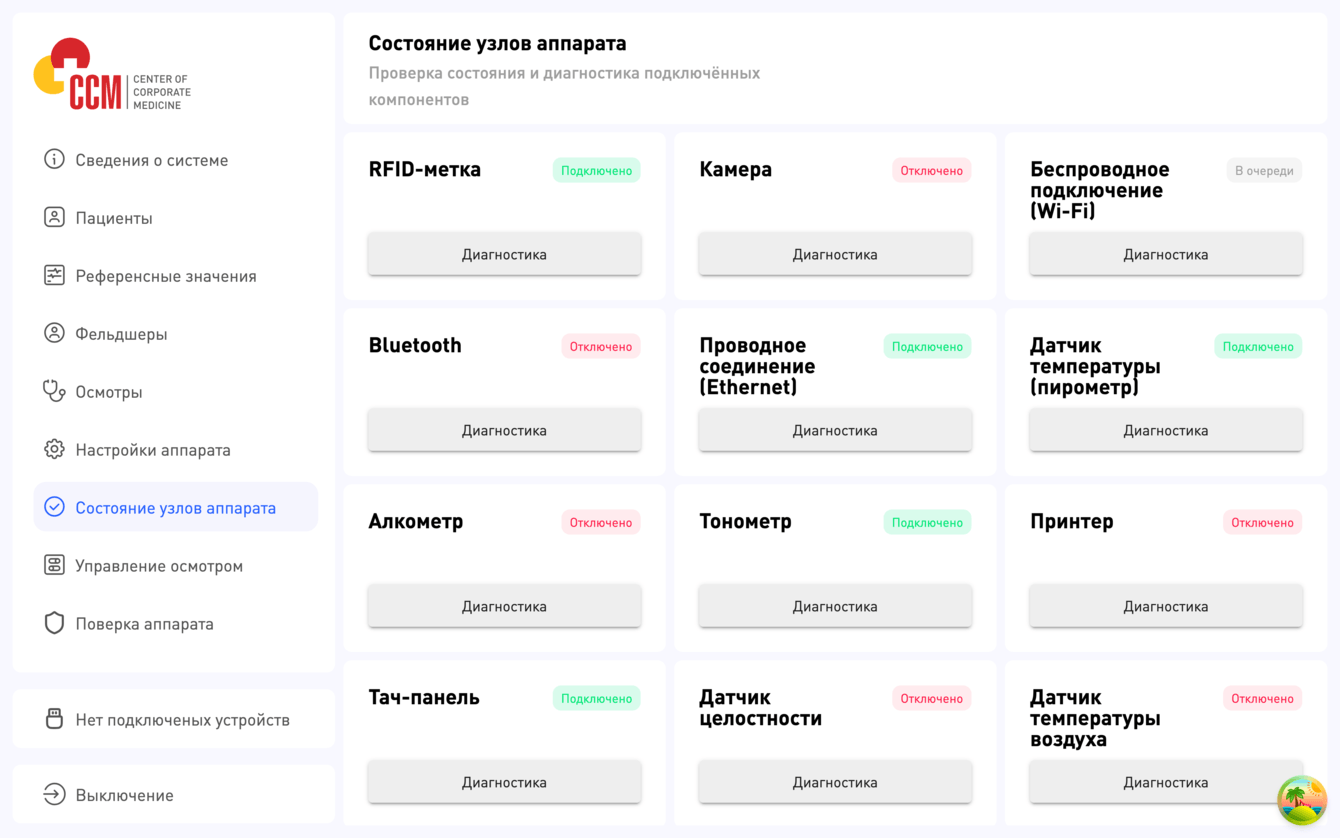Image resolution: width=1340 pixels, height=838 pixels.
Task: Start Диагностика for Bluetooth
Action: click(x=504, y=431)
